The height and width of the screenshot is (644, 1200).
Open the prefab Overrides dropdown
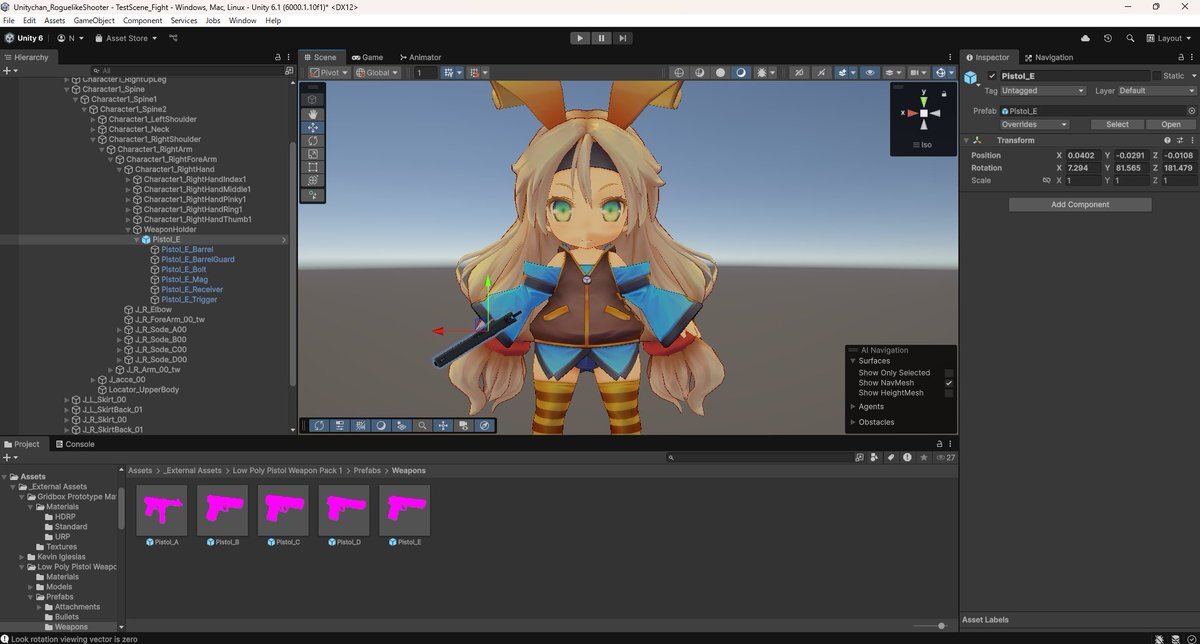tap(1035, 125)
